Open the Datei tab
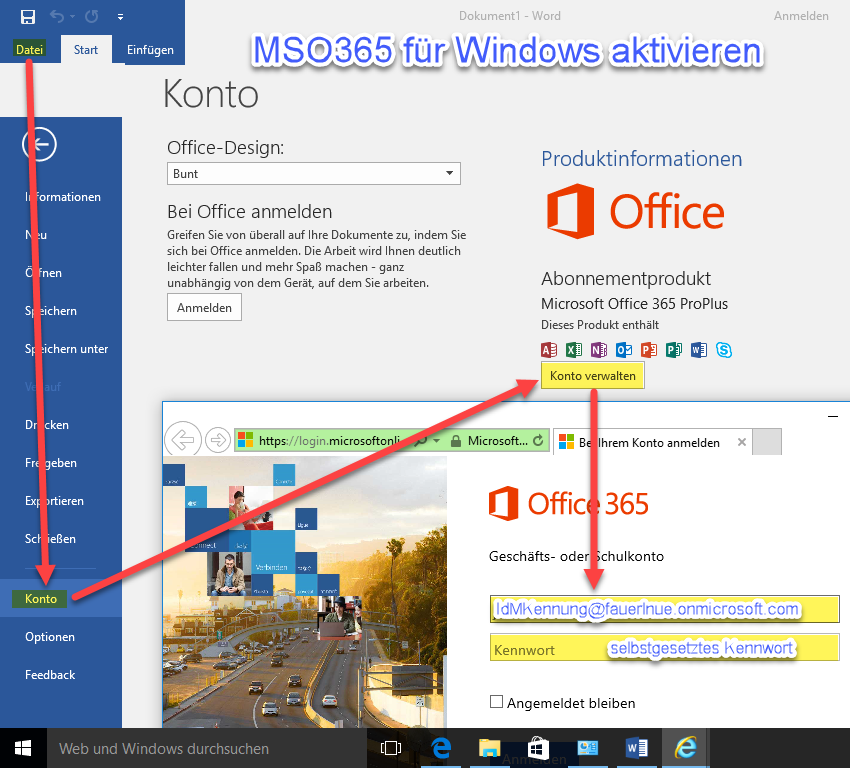850x768 pixels. coord(29,49)
